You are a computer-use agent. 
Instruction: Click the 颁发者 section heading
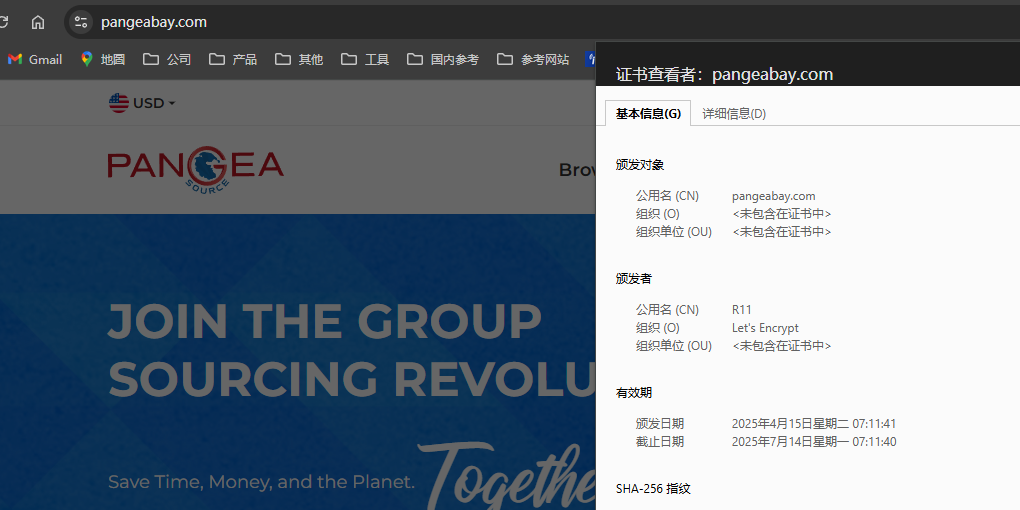coord(634,278)
